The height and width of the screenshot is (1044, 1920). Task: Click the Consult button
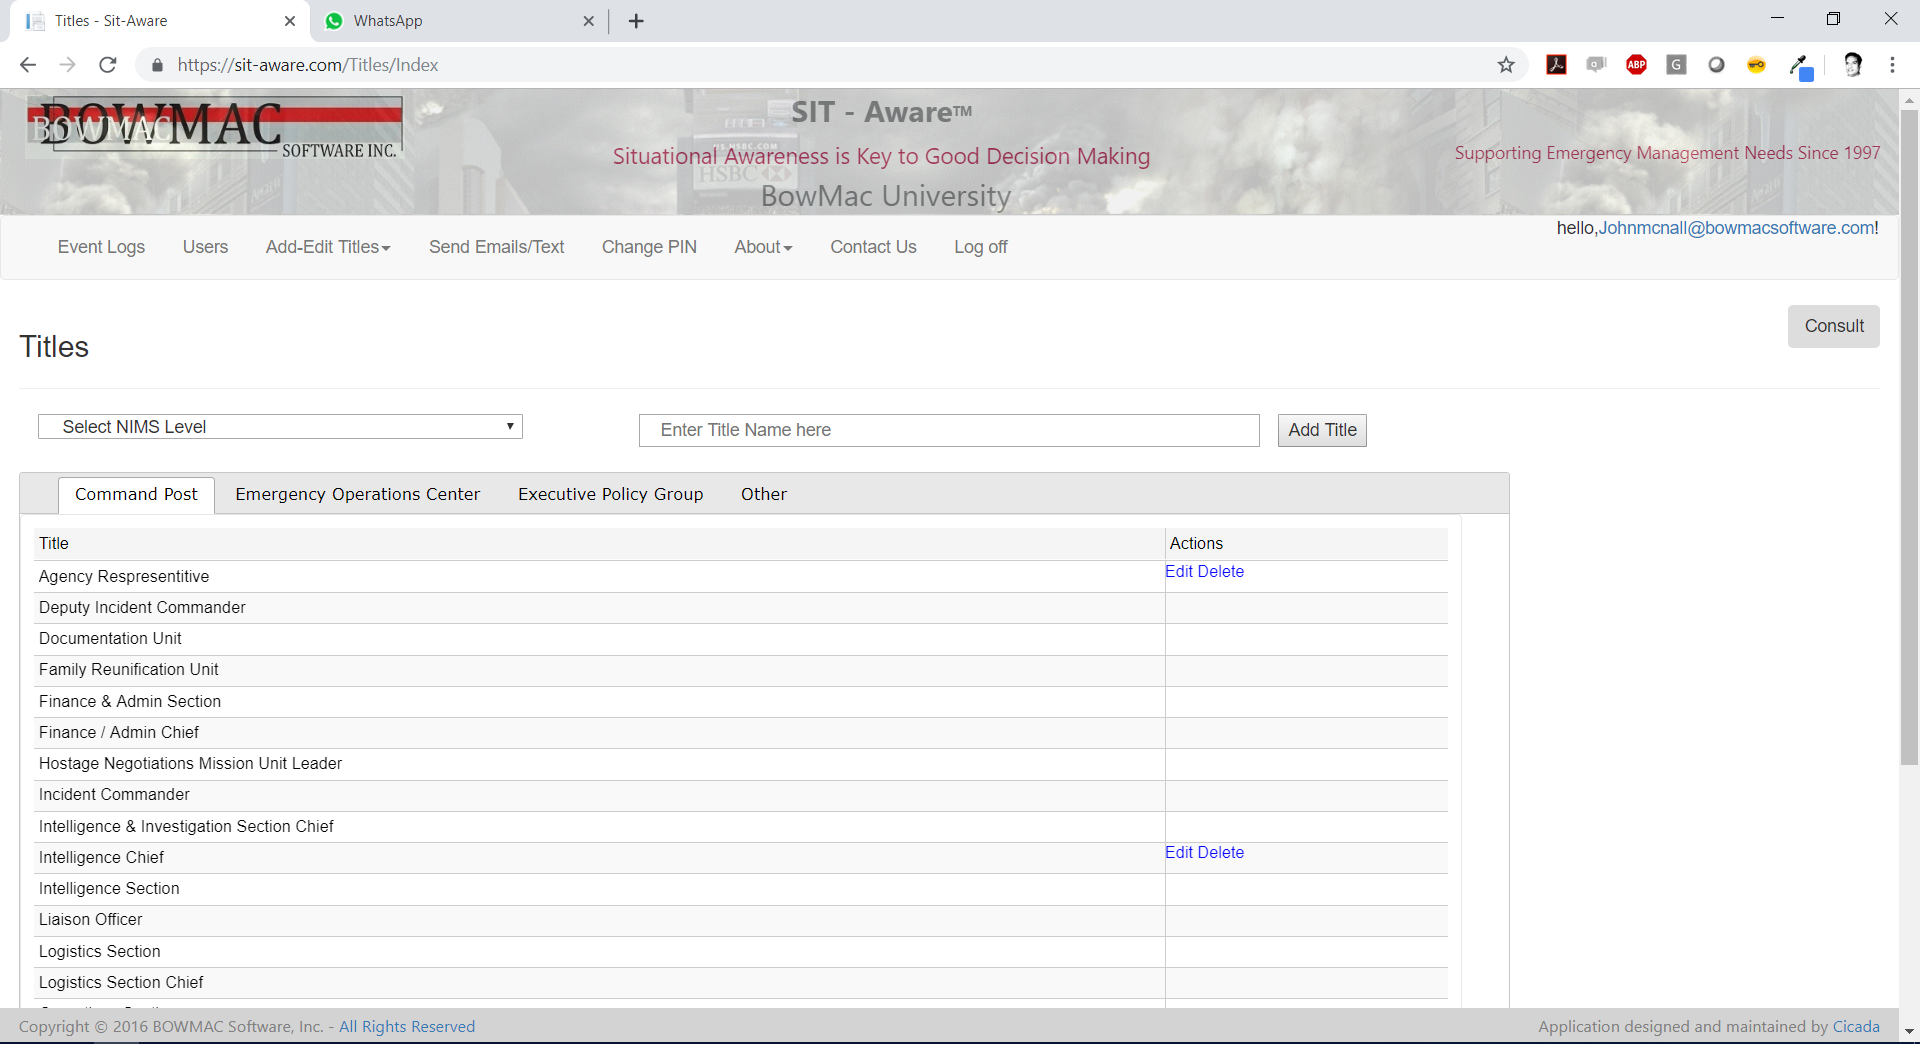tap(1834, 326)
